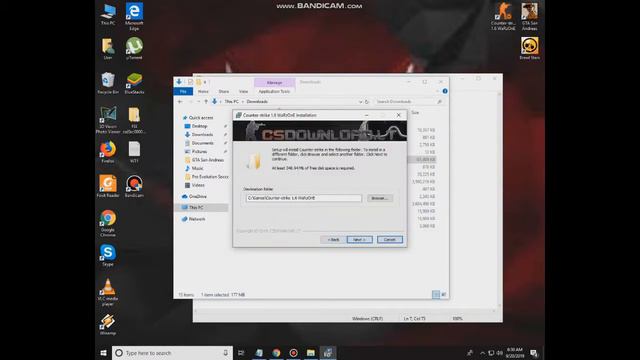Open Counter-strike 1.6 WaRzOnE desktop shortcut

503,17
